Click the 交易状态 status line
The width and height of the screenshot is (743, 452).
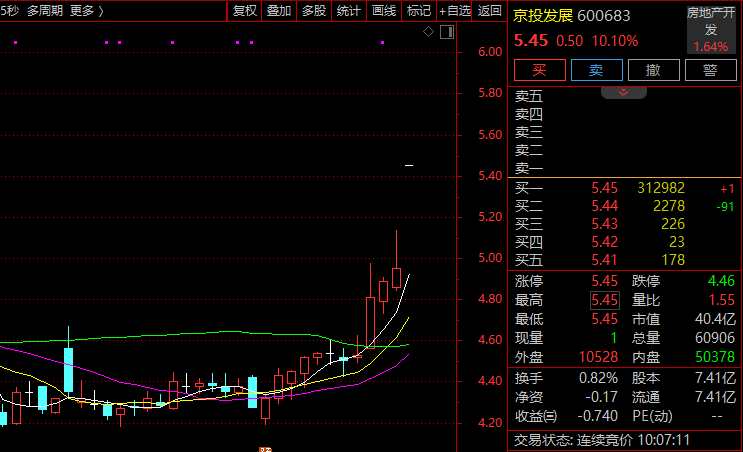pyautogui.click(x=602, y=440)
